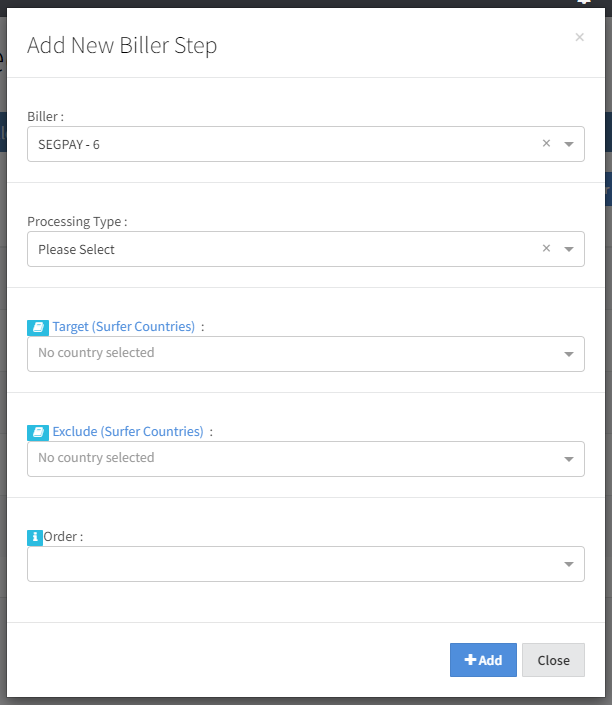
Task: Clear the SEGPAY - 6 biller selection
Action: 546,144
